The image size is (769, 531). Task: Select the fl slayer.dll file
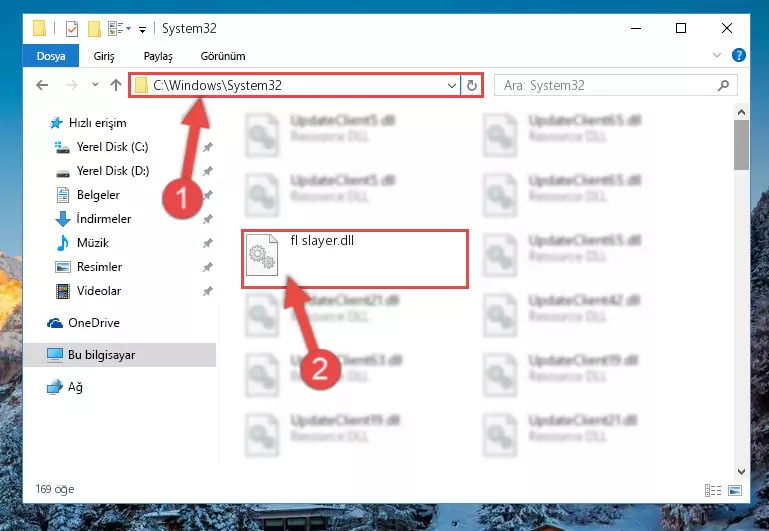355,259
